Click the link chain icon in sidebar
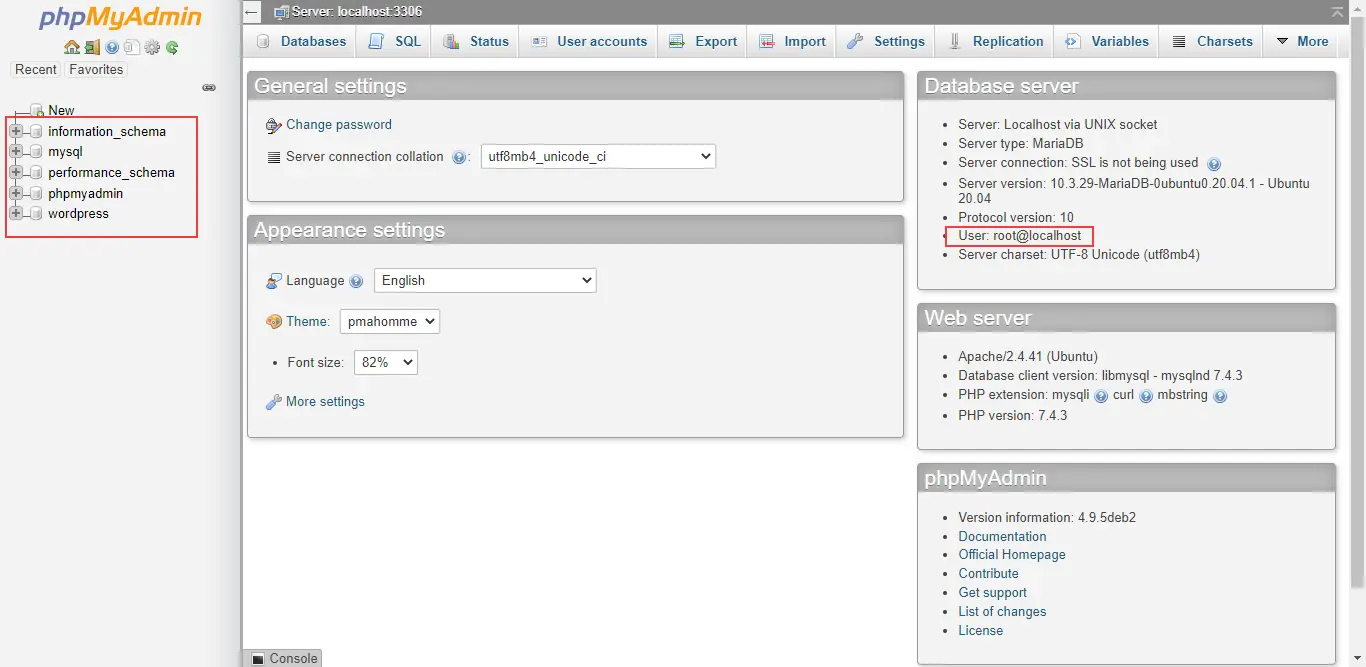Viewport: 1366px width, 667px height. 209,88
